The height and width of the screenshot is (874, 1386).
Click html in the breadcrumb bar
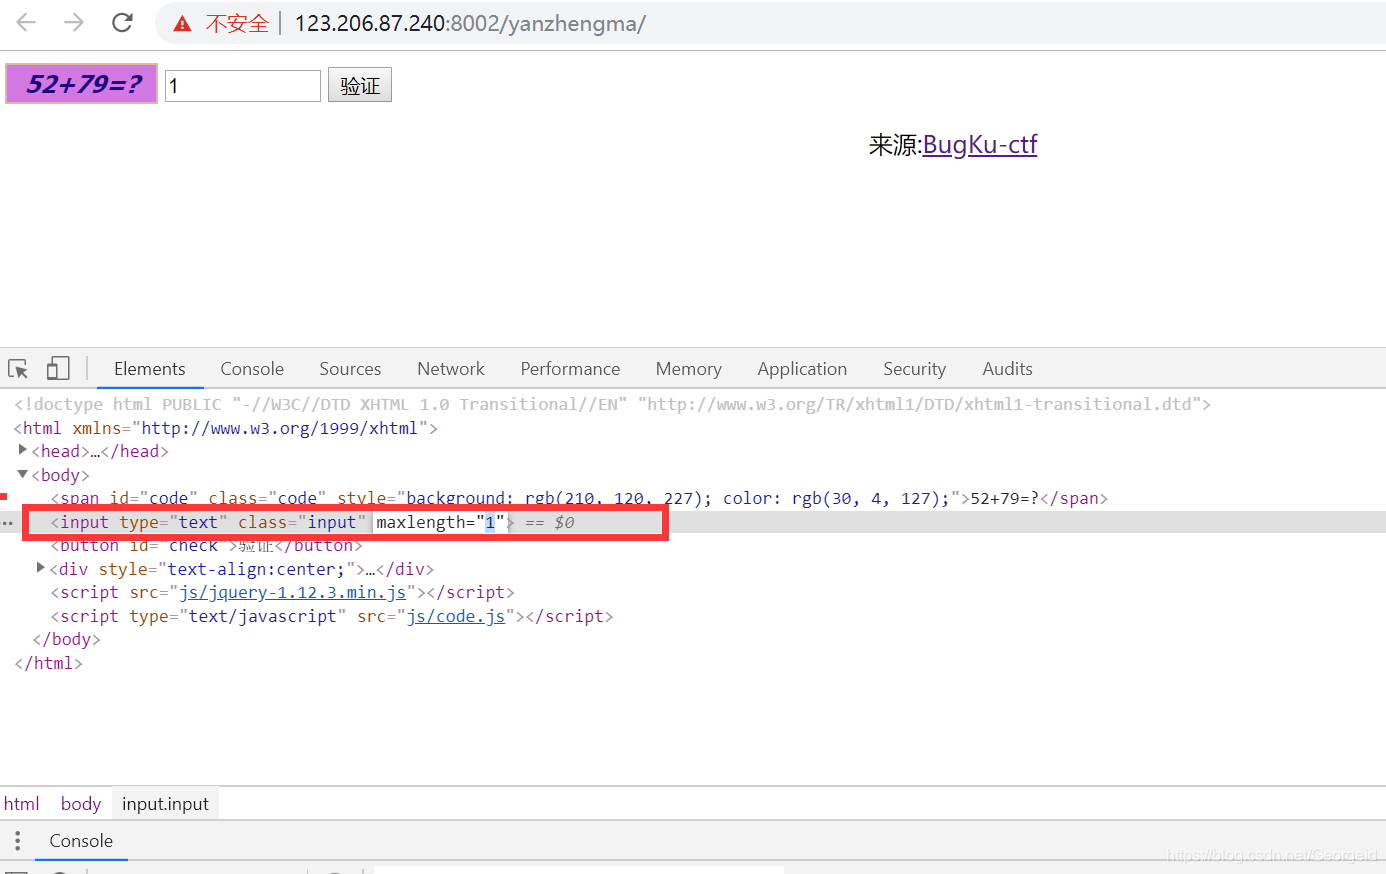coord(22,804)
